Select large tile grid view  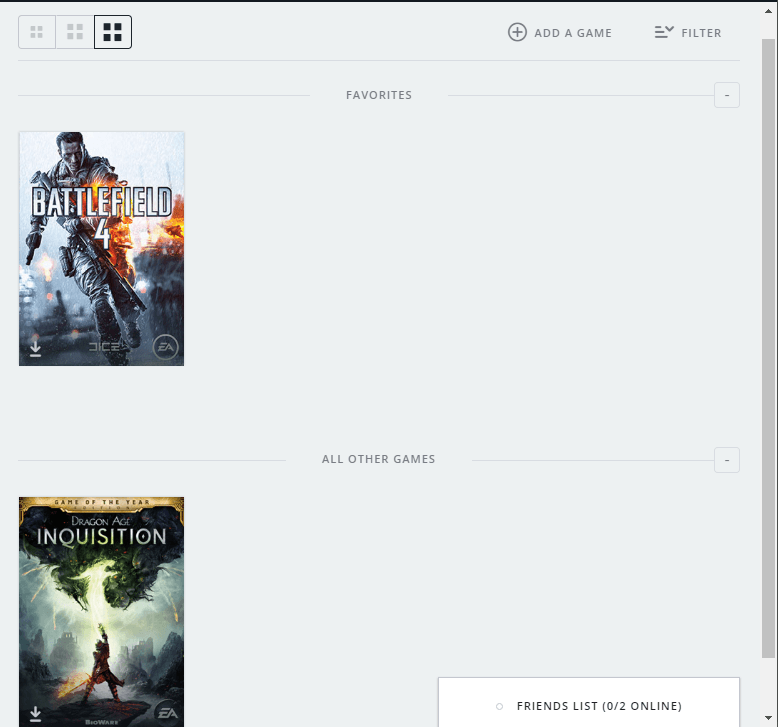pos(113,32)
